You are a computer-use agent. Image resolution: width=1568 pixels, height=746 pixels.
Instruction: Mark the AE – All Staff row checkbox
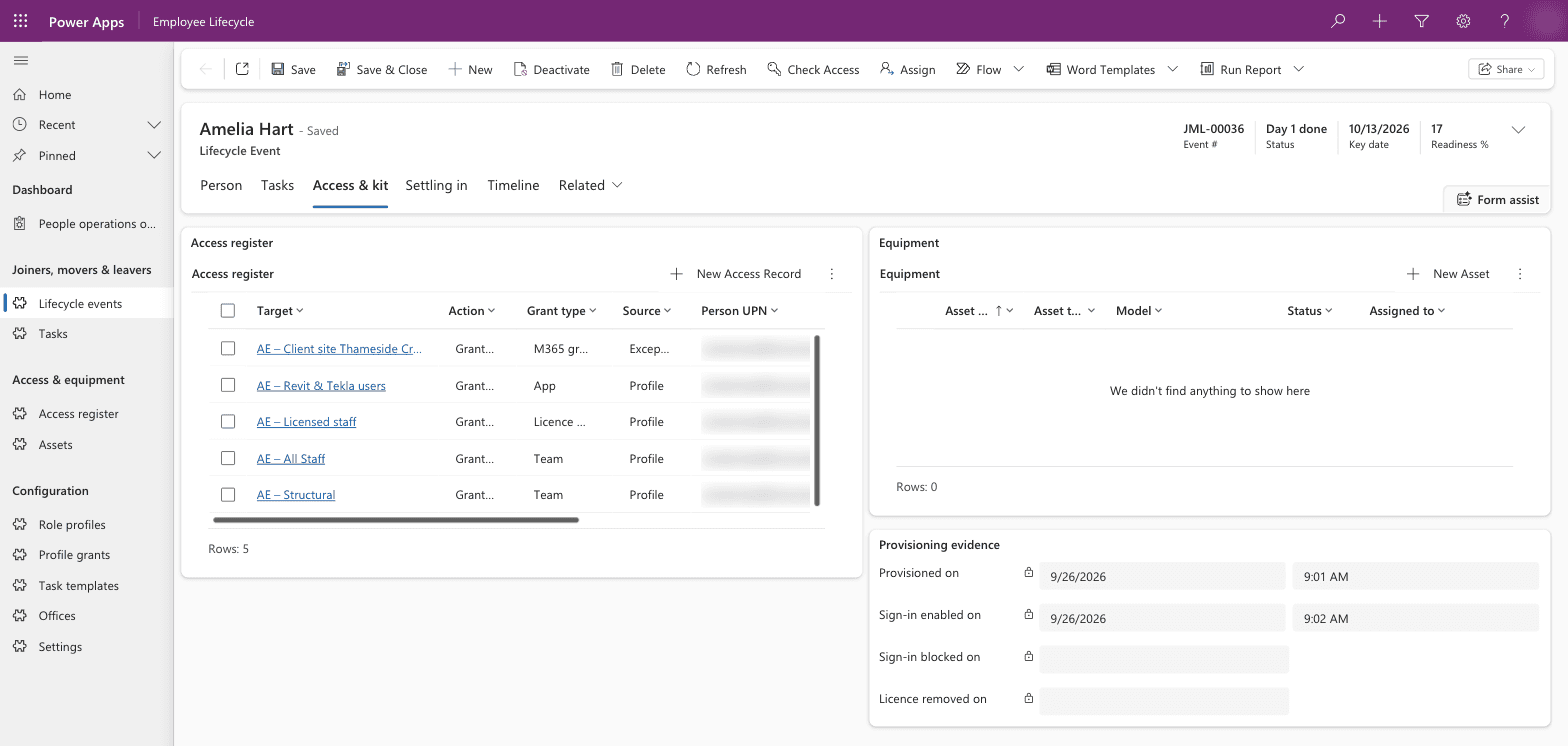(228, 458)
